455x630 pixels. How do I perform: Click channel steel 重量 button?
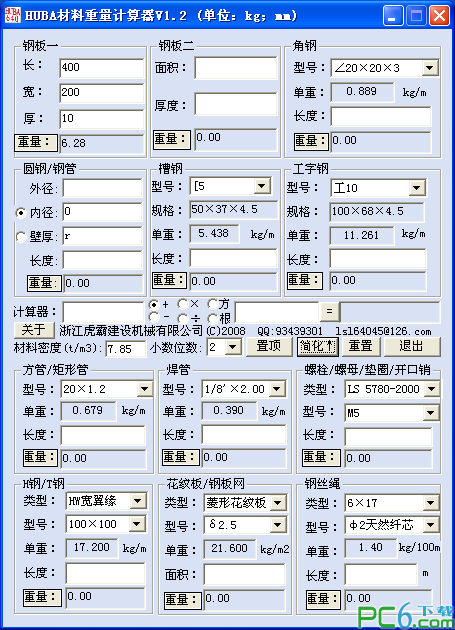(169, 280)
